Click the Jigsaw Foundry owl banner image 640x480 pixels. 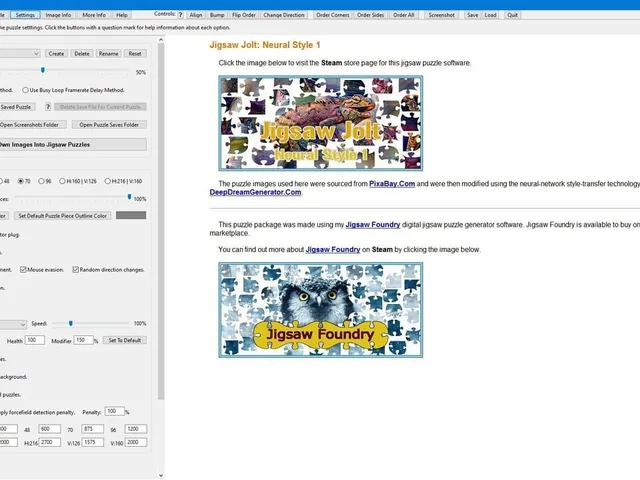[x=320, y=310]
